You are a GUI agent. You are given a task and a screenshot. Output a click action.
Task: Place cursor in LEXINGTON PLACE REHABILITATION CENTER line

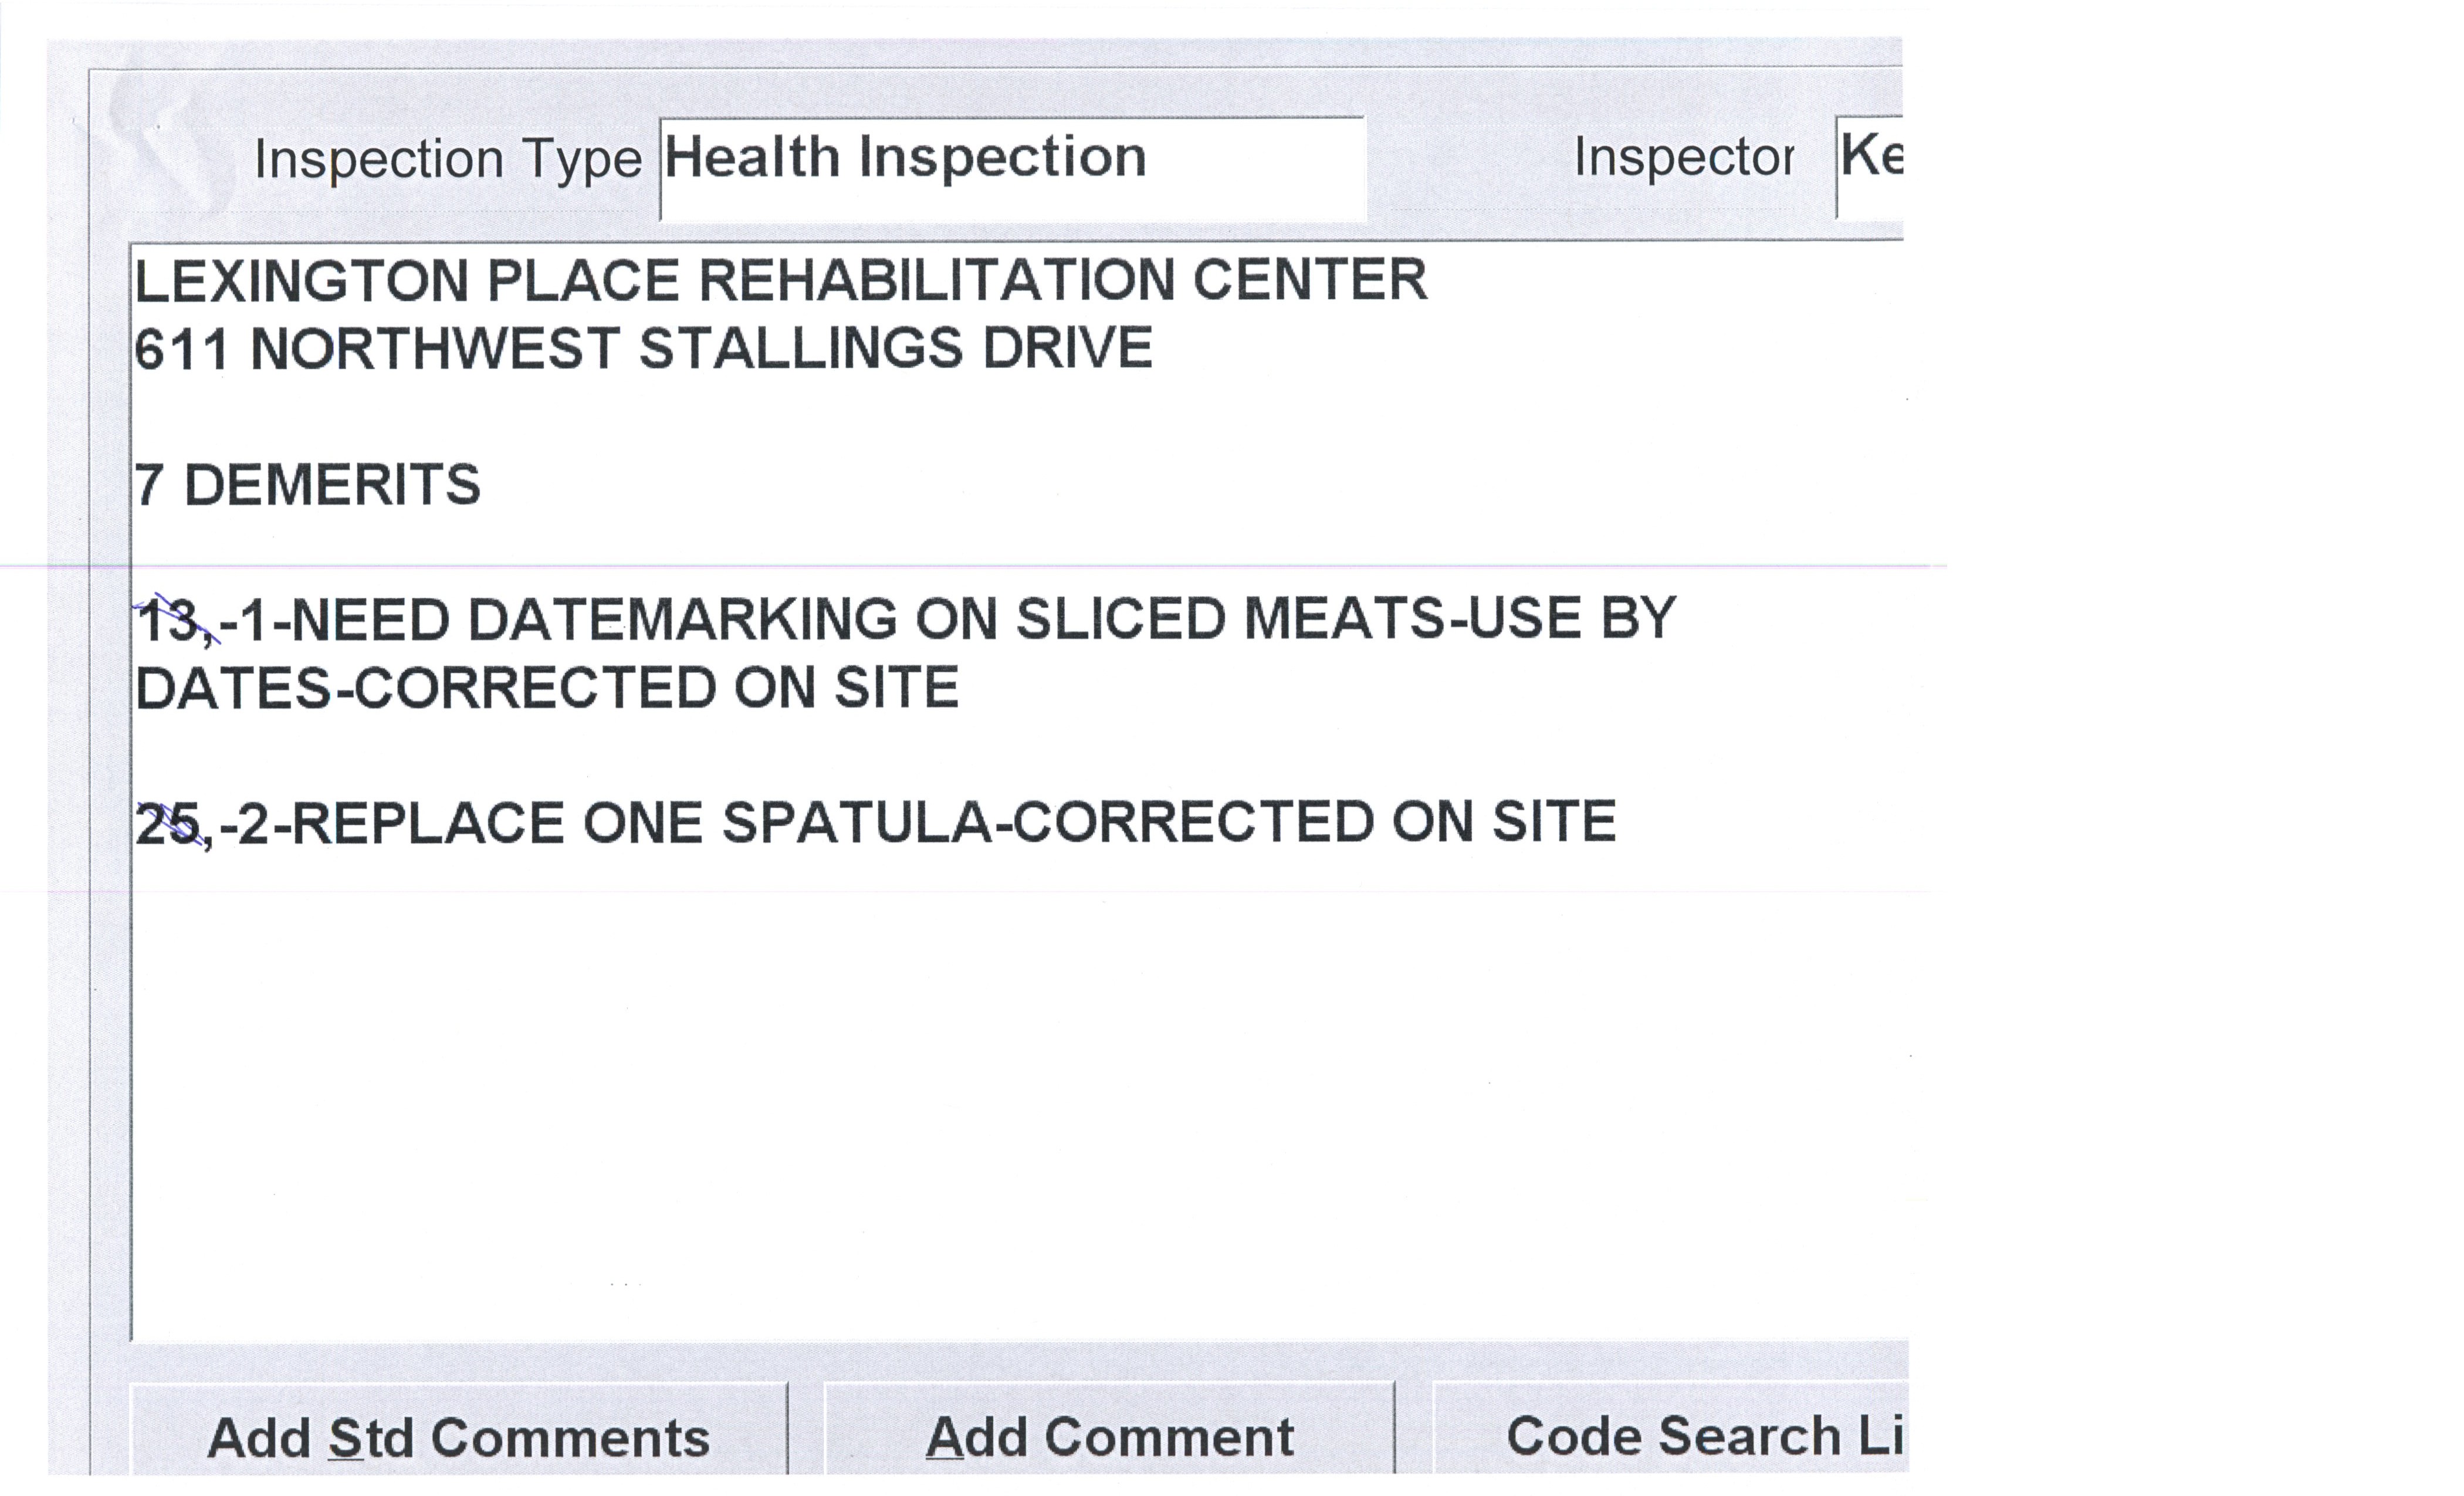(x=780, y=281)
